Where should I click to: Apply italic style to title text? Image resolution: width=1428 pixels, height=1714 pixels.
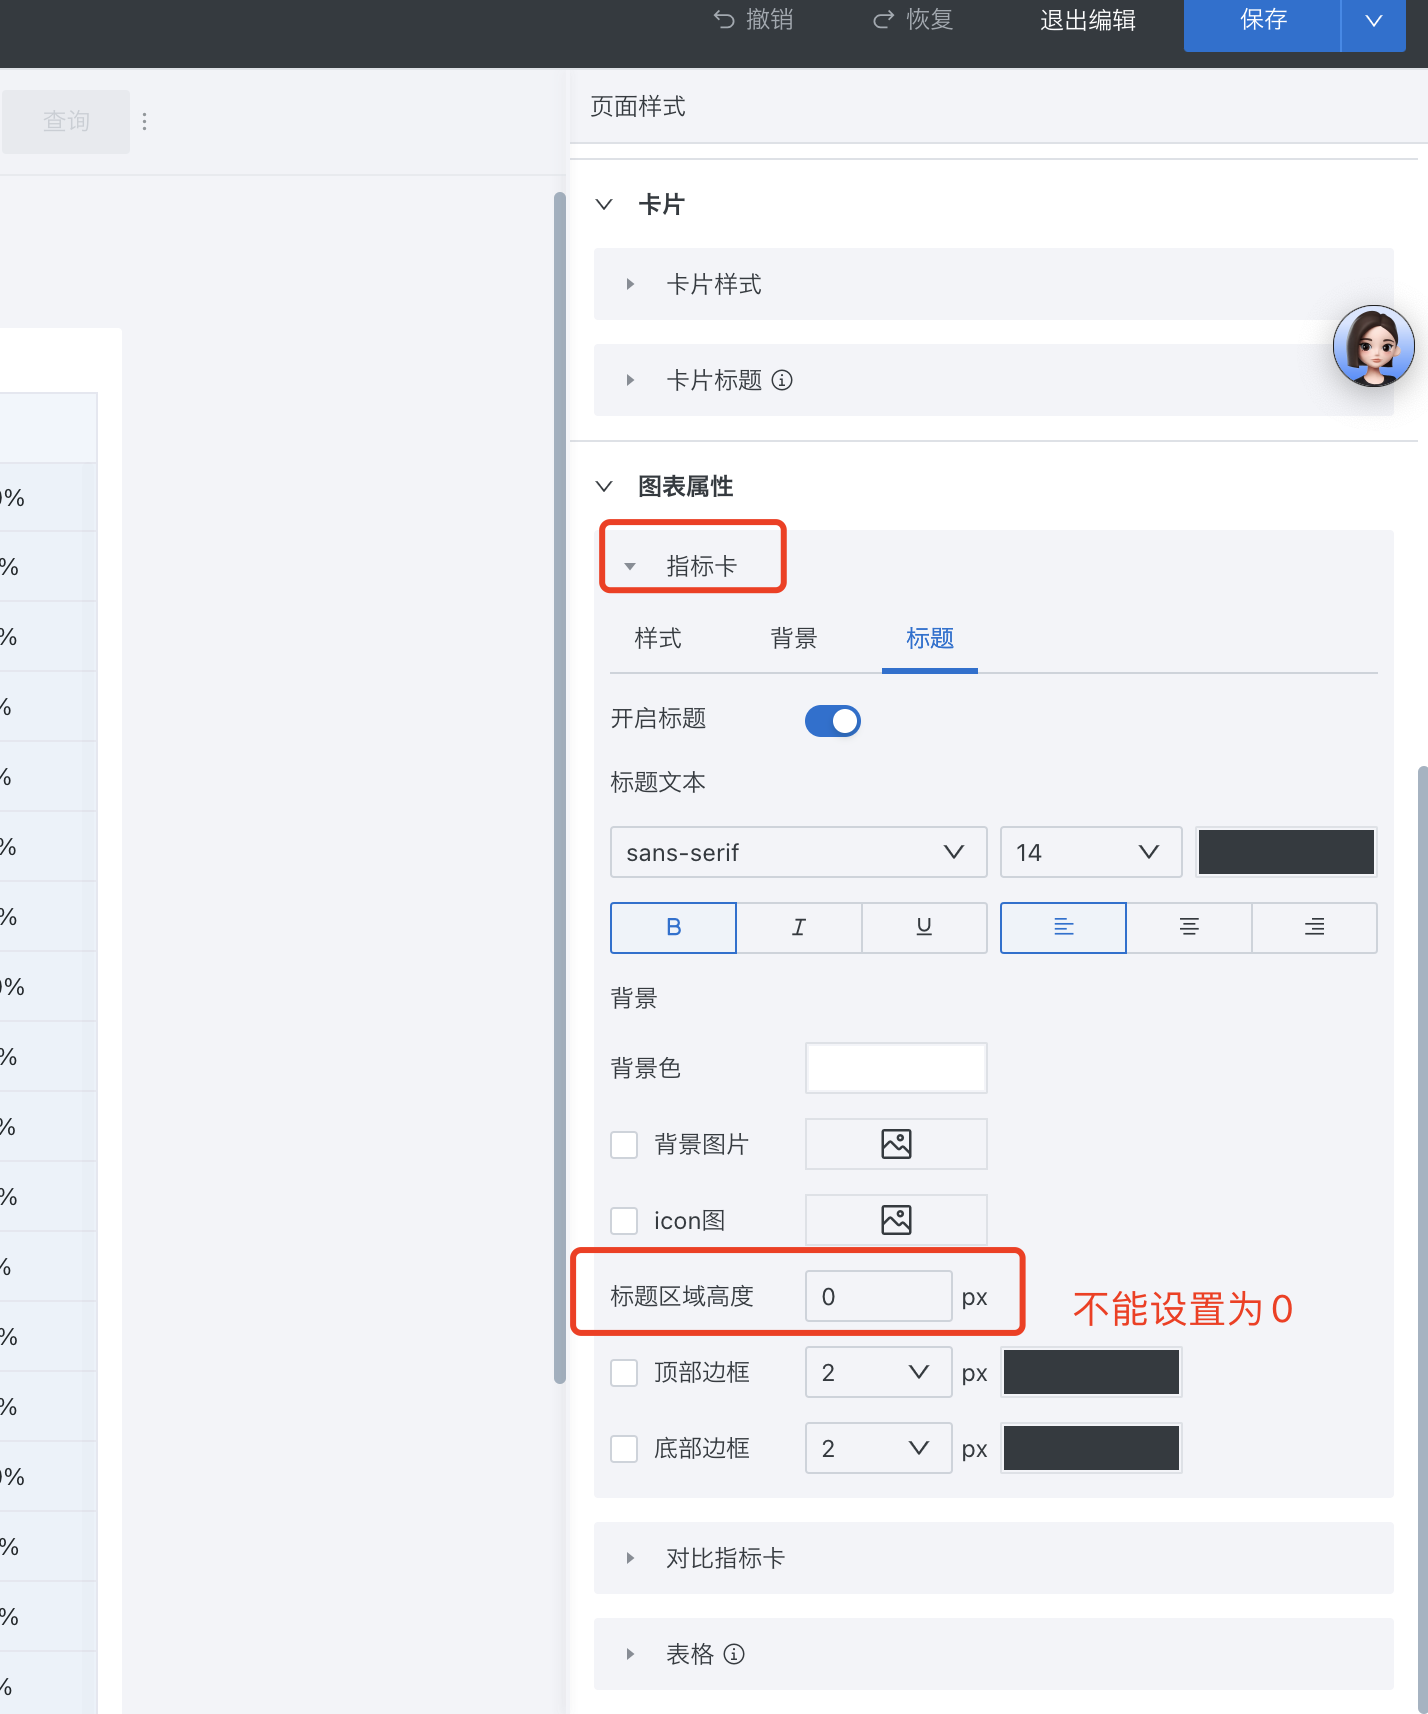[x=798, y=928]
